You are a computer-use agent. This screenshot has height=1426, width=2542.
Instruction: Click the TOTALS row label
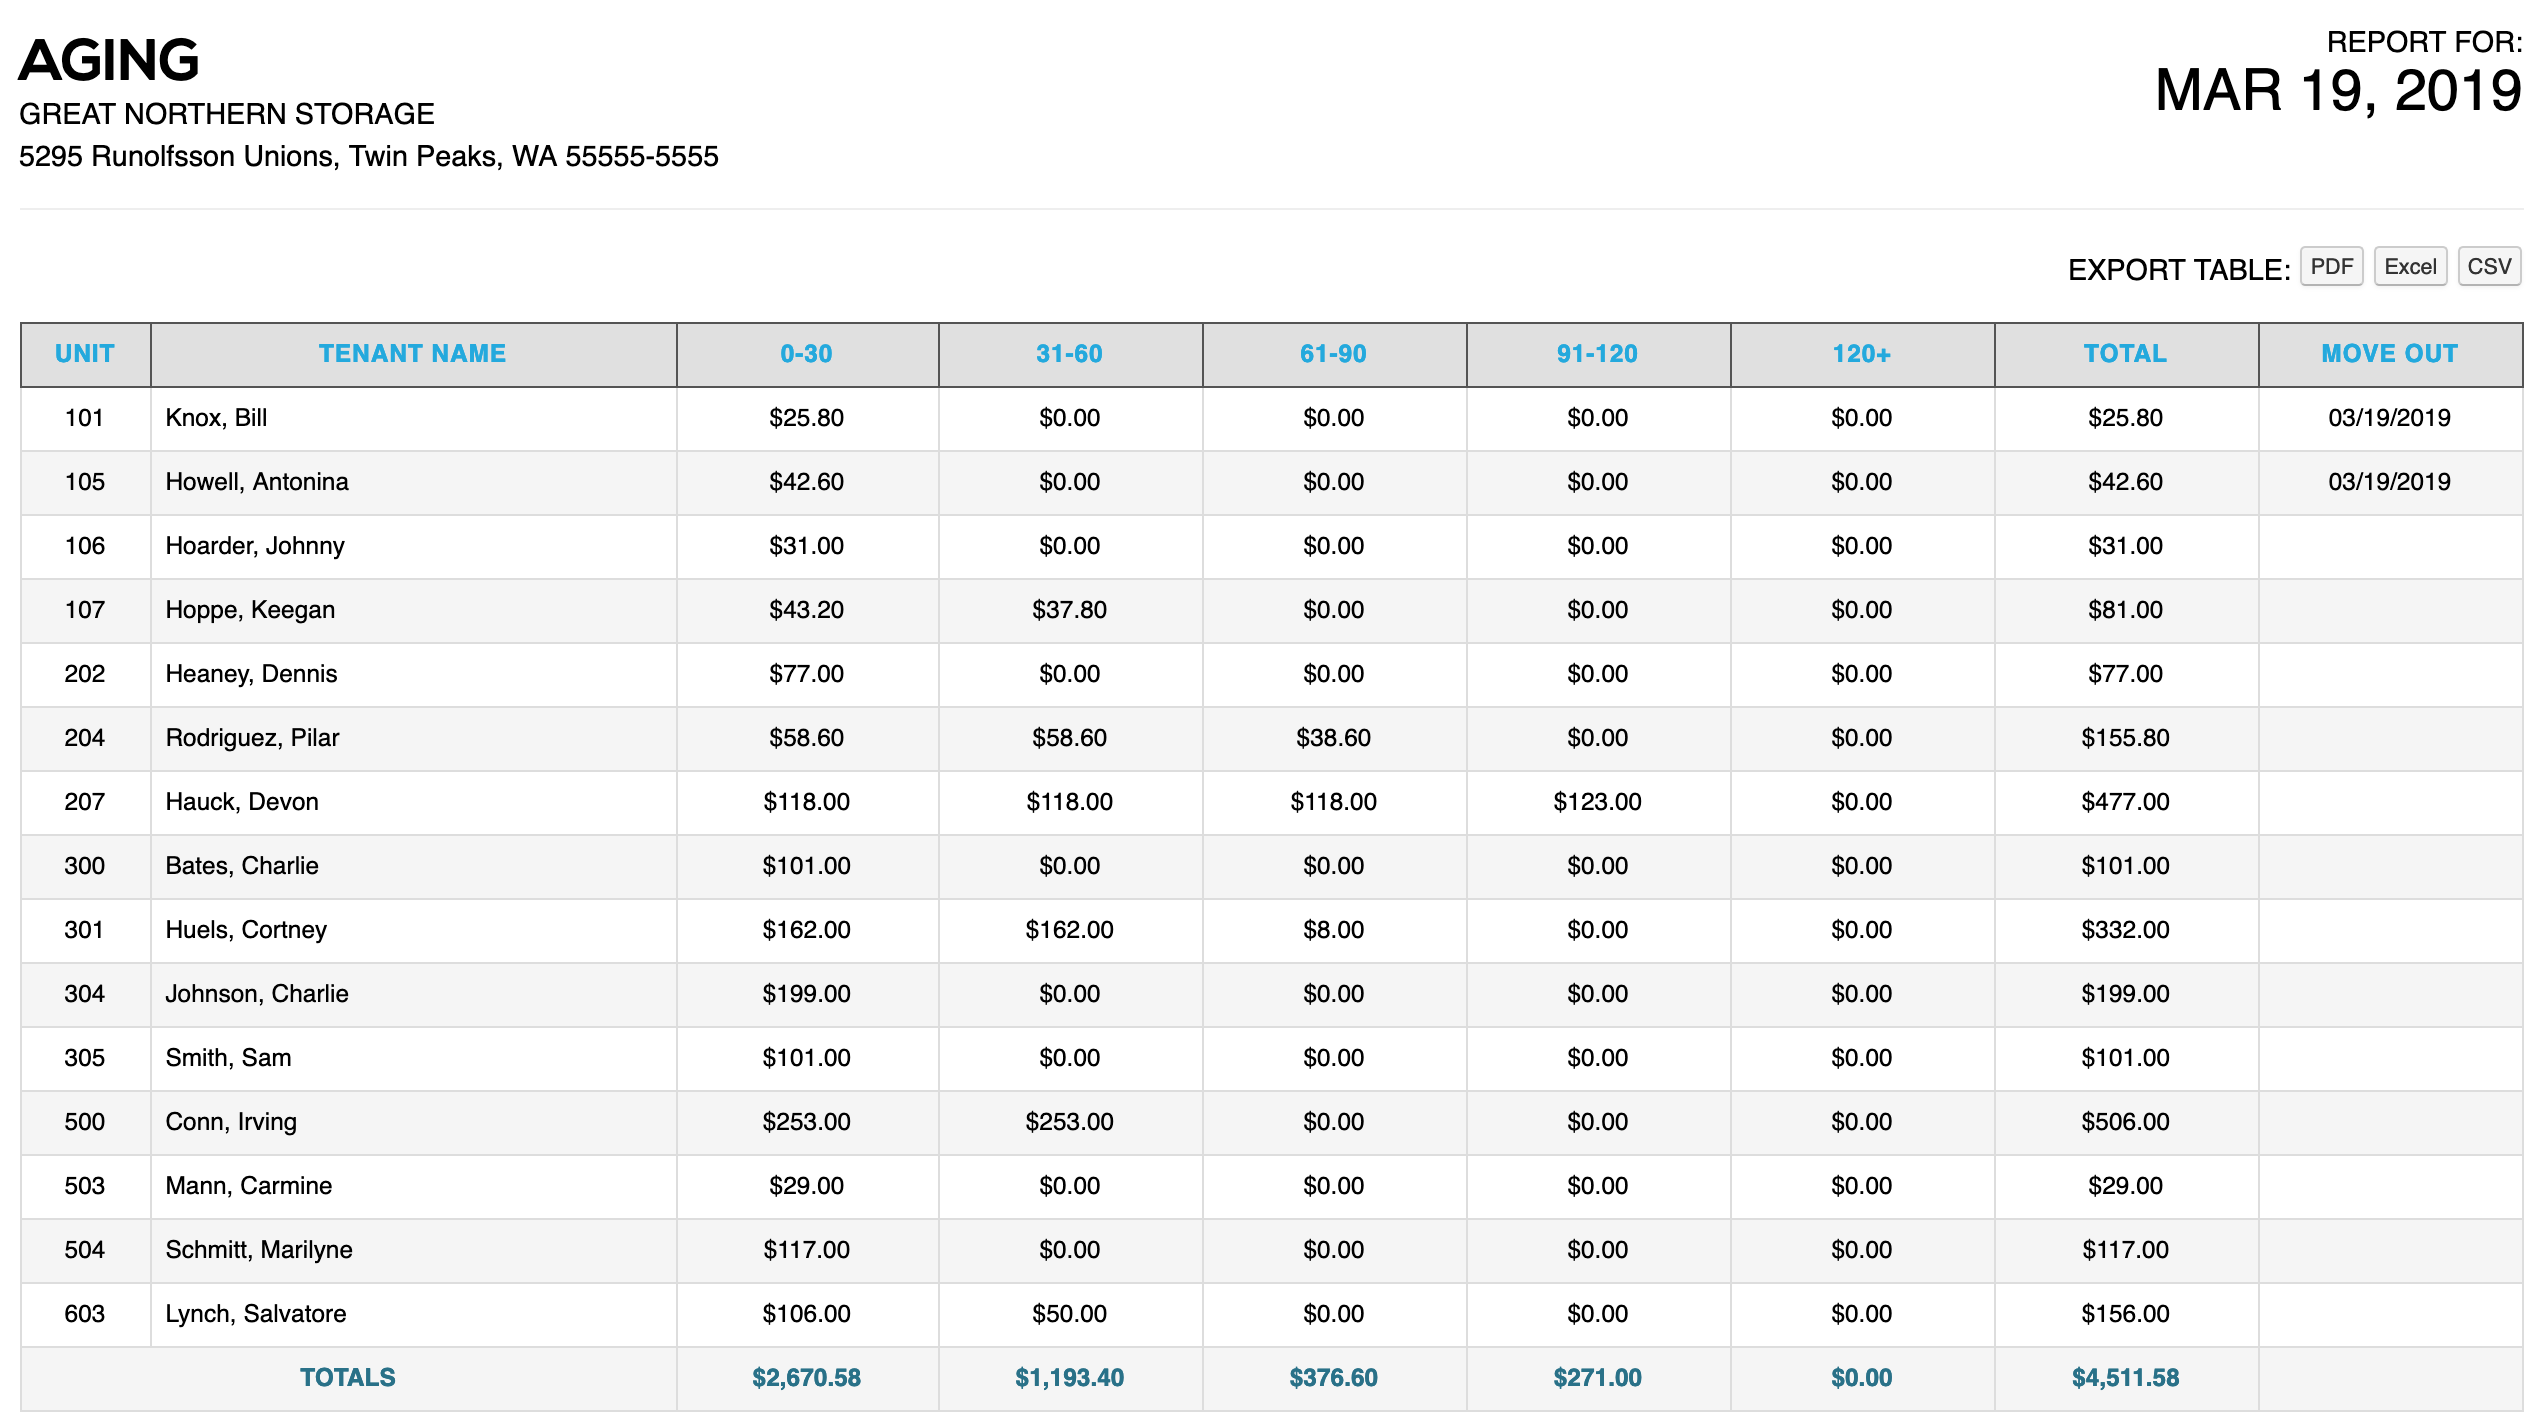[x=347, y=1378]
